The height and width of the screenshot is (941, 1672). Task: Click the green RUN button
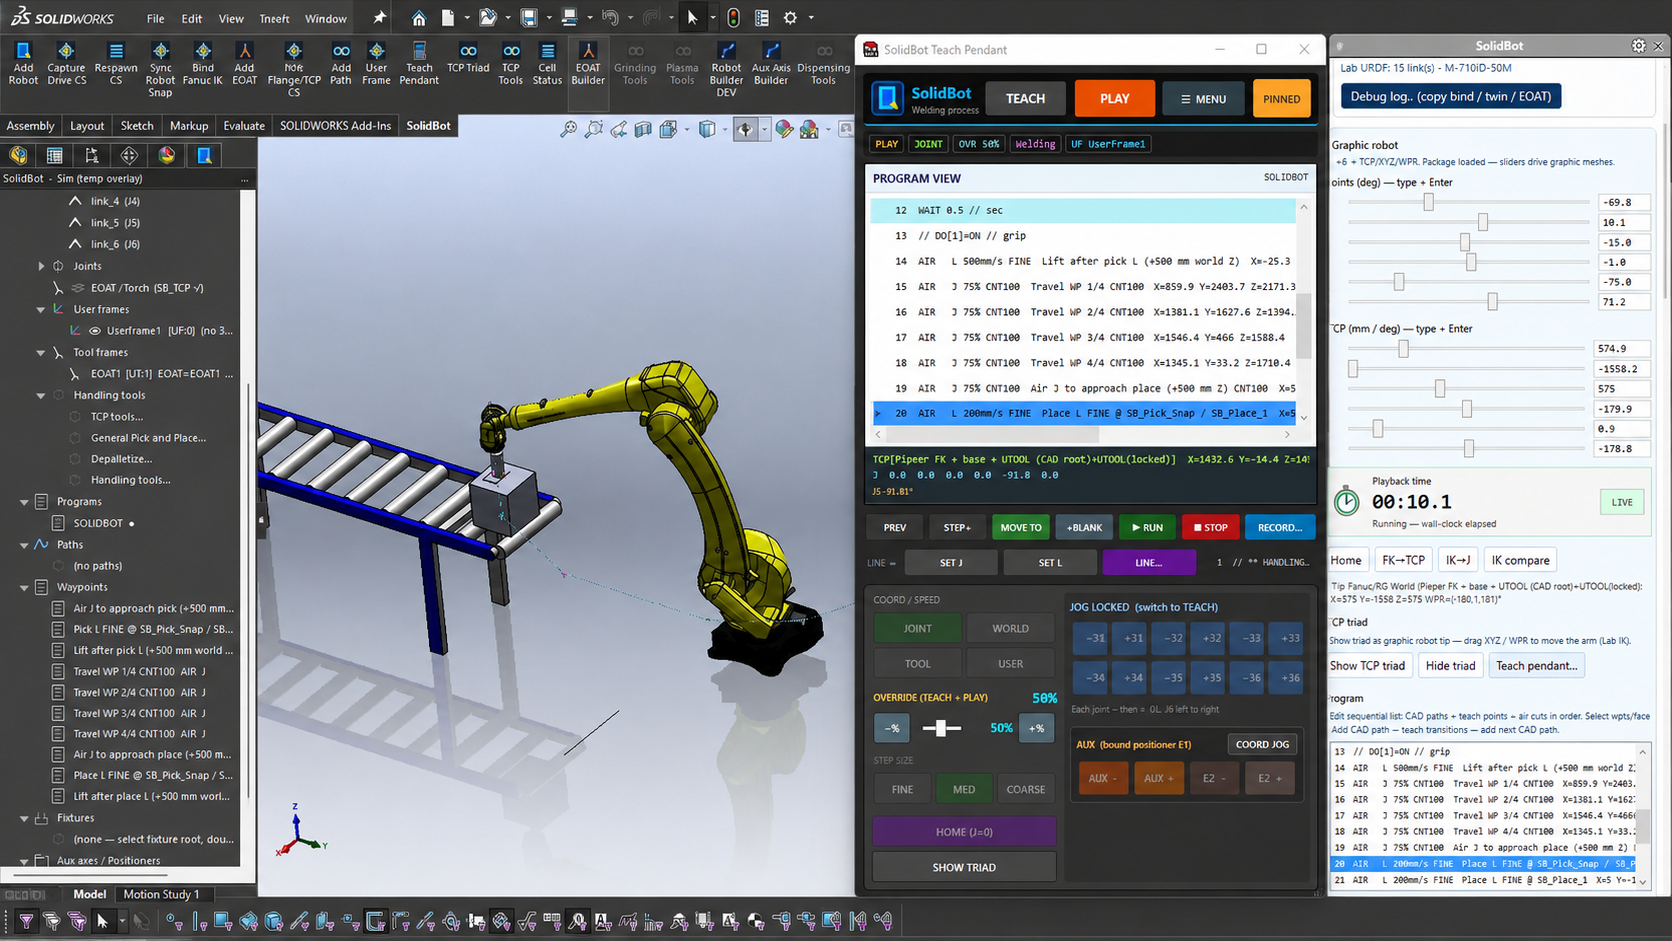[x=1146, y=527]
